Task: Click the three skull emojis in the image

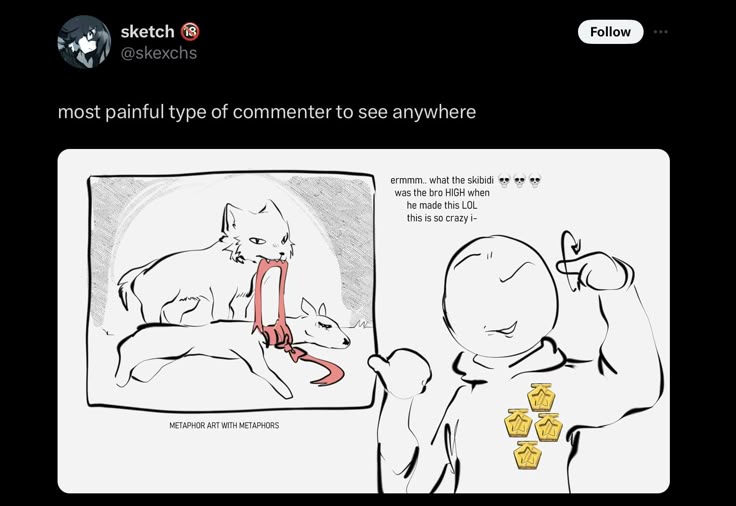Action: pos(519,180)
